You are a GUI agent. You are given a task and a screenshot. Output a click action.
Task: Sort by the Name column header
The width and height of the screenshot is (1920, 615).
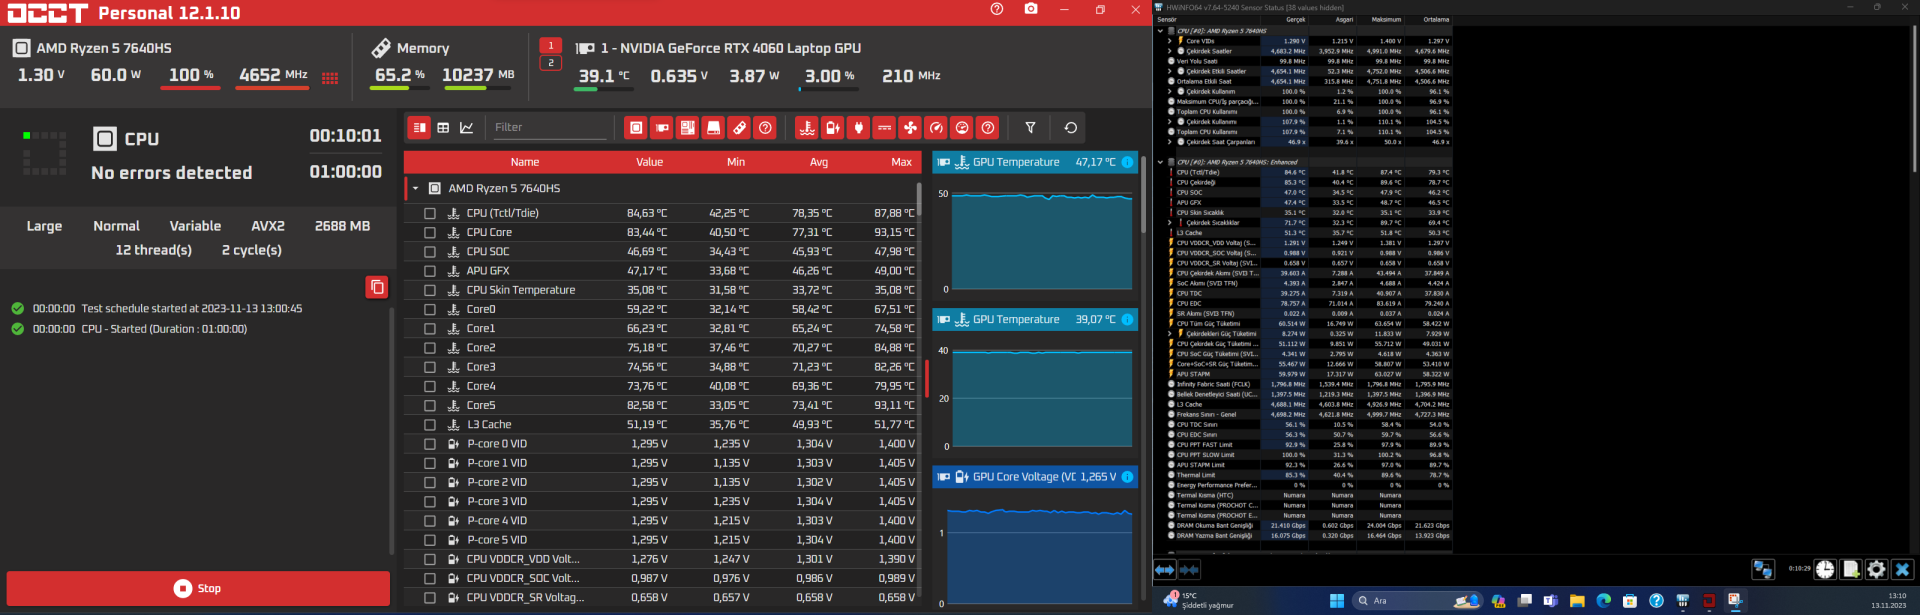coord(525,162)
